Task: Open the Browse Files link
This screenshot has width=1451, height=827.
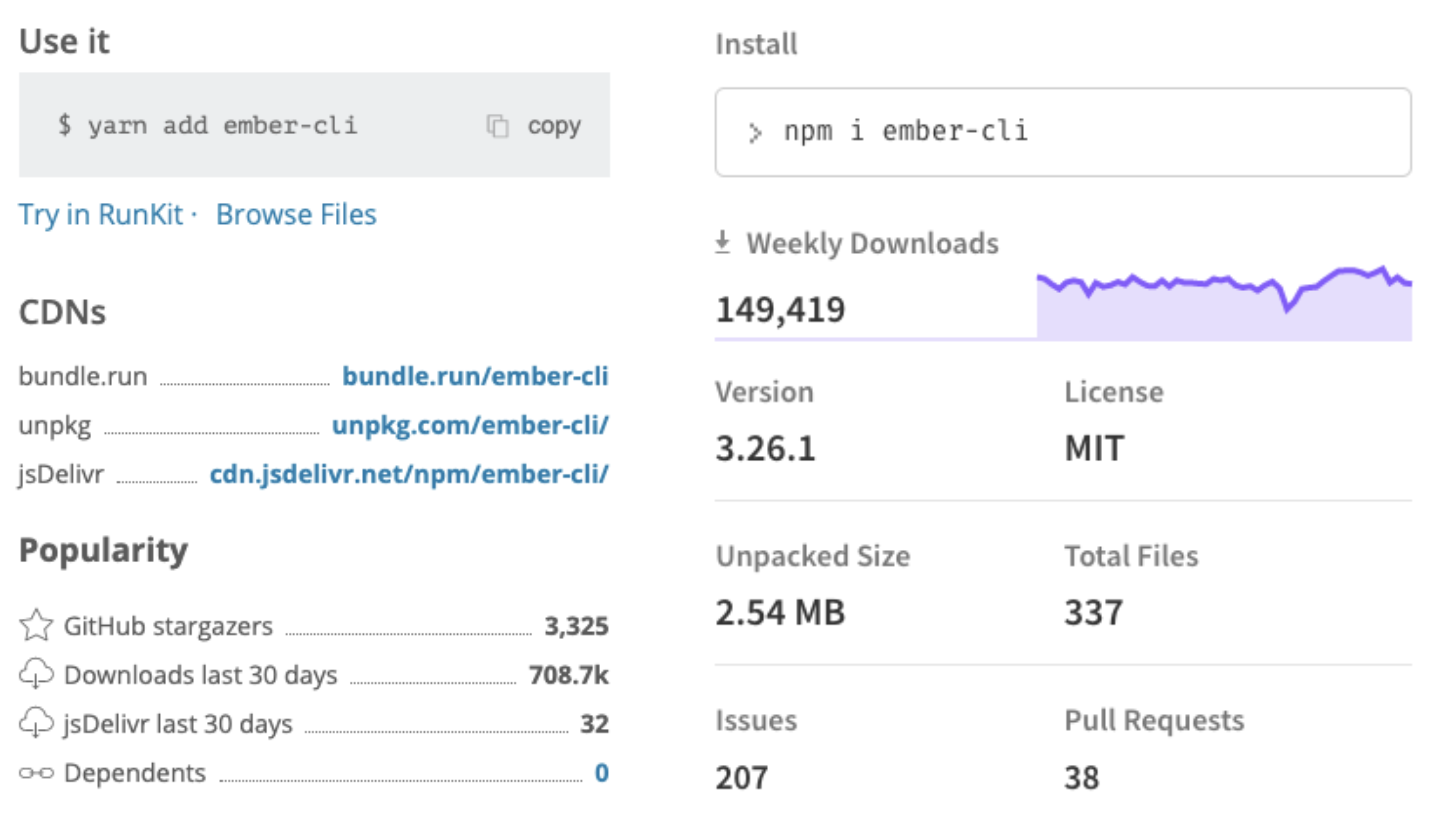Action: pos(296,215)
